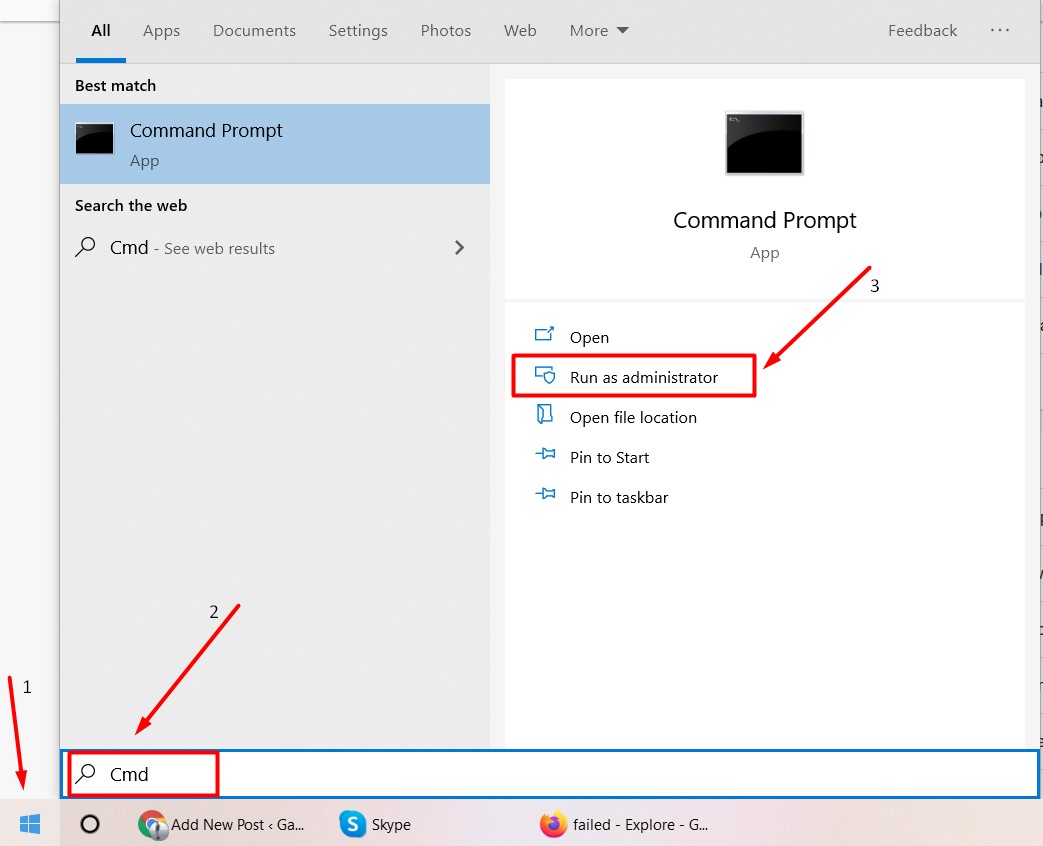Switch to the Documents tab
Viewport: 1043px width, 846px height.
coord(254,31)
